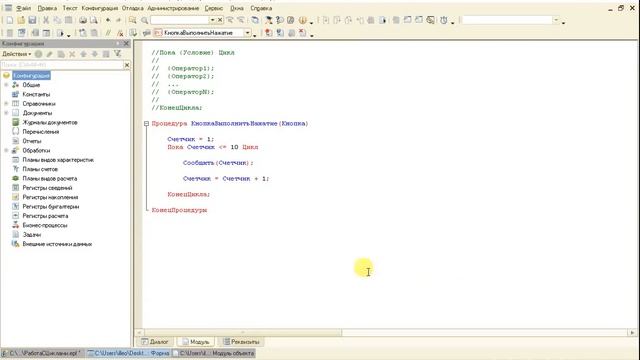
Task: Switch to the Модуль tab
Action: tap(196, 342)
